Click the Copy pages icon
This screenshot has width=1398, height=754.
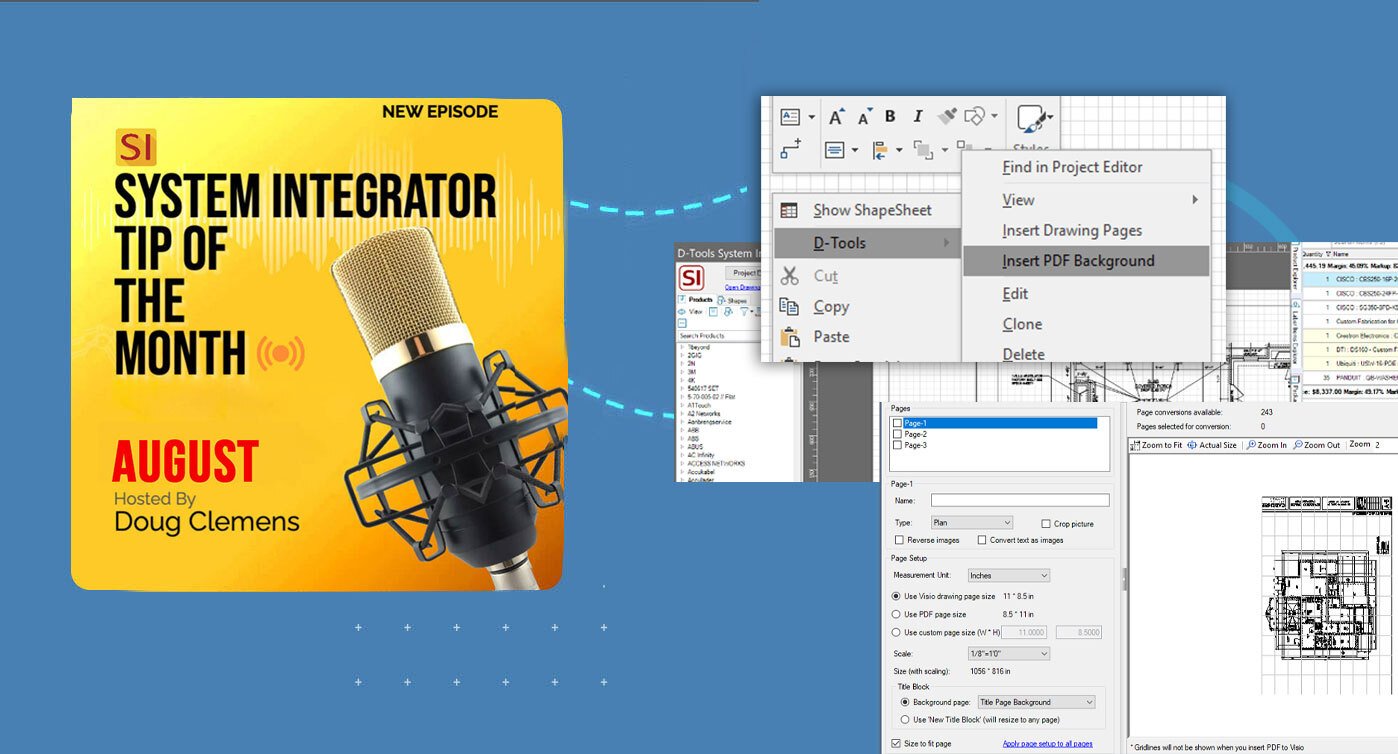coord(789,306)
